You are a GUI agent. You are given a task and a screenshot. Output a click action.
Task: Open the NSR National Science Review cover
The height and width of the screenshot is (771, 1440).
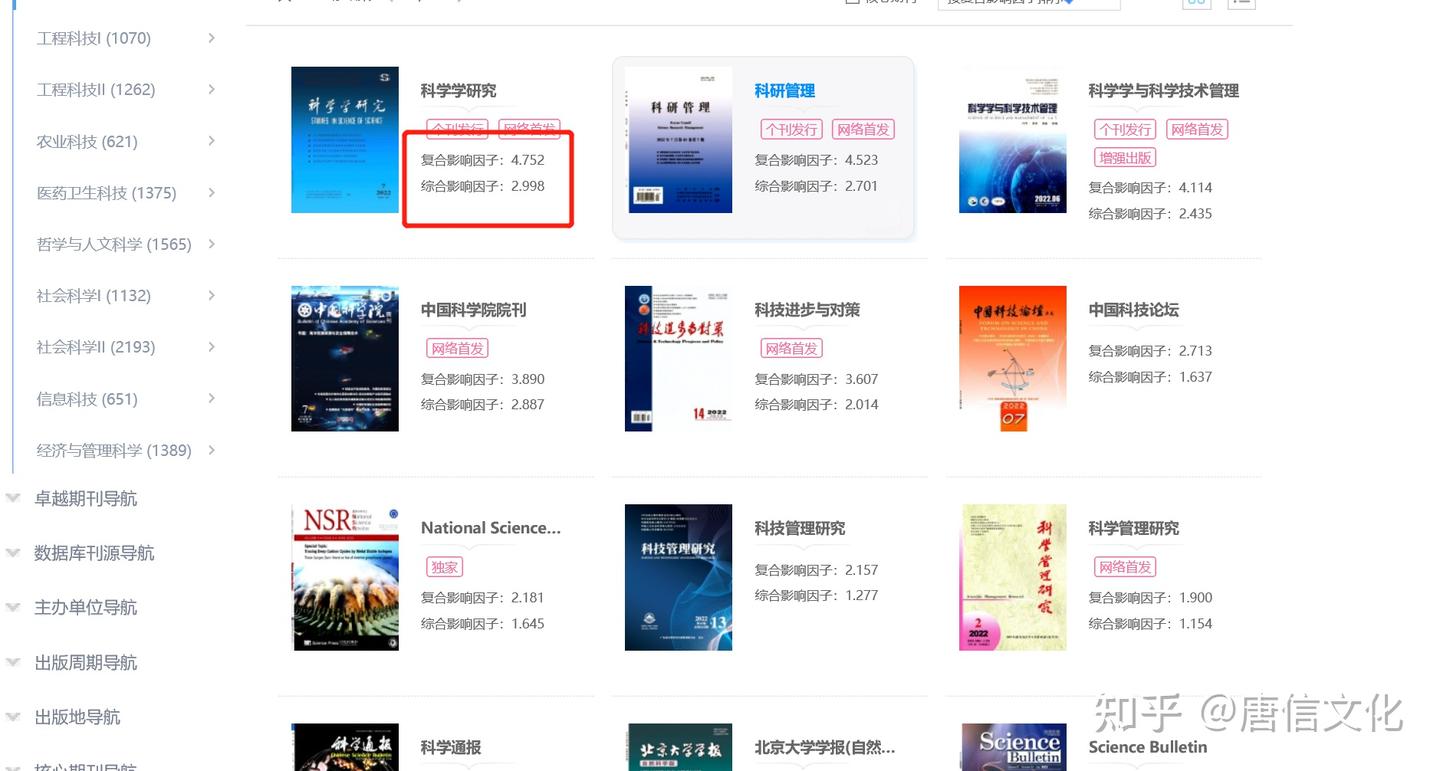pos(345,578)
